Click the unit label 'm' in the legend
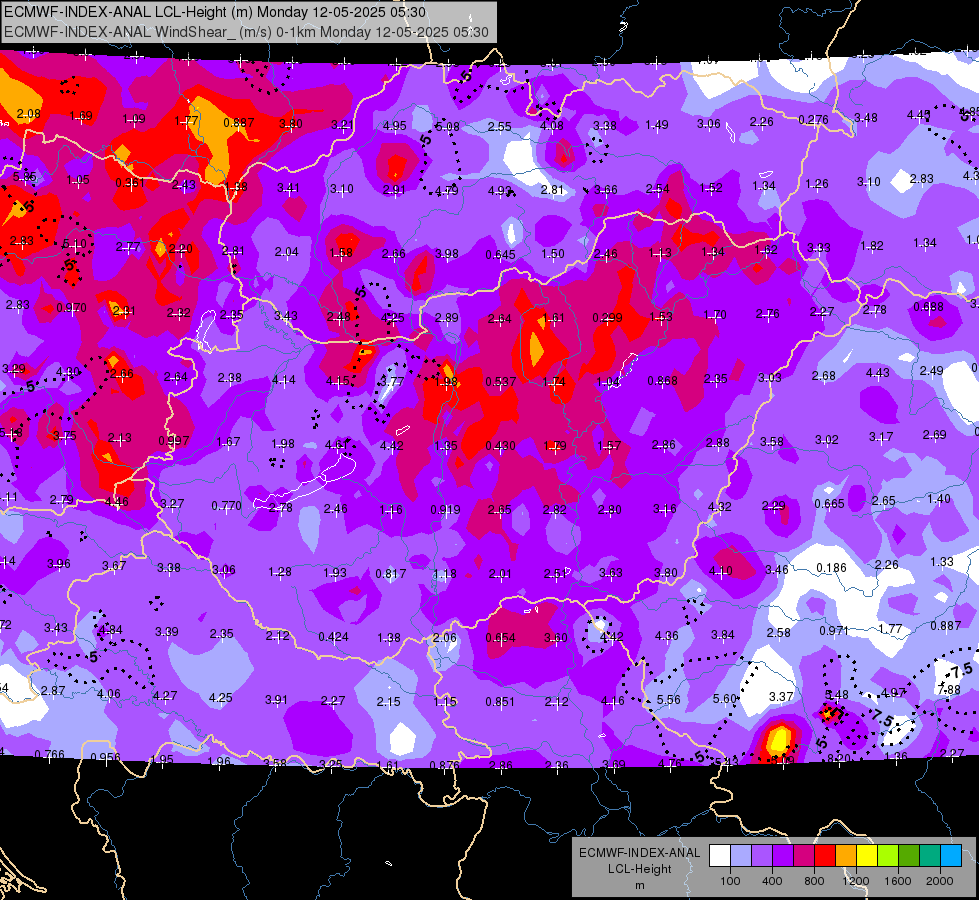979x900 pixels. [x=639, y=885]
